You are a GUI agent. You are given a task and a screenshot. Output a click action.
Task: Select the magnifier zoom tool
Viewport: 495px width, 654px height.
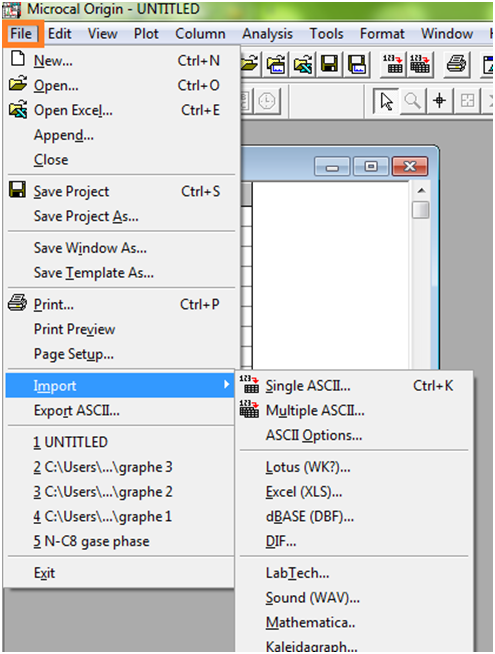coord(412,101)
